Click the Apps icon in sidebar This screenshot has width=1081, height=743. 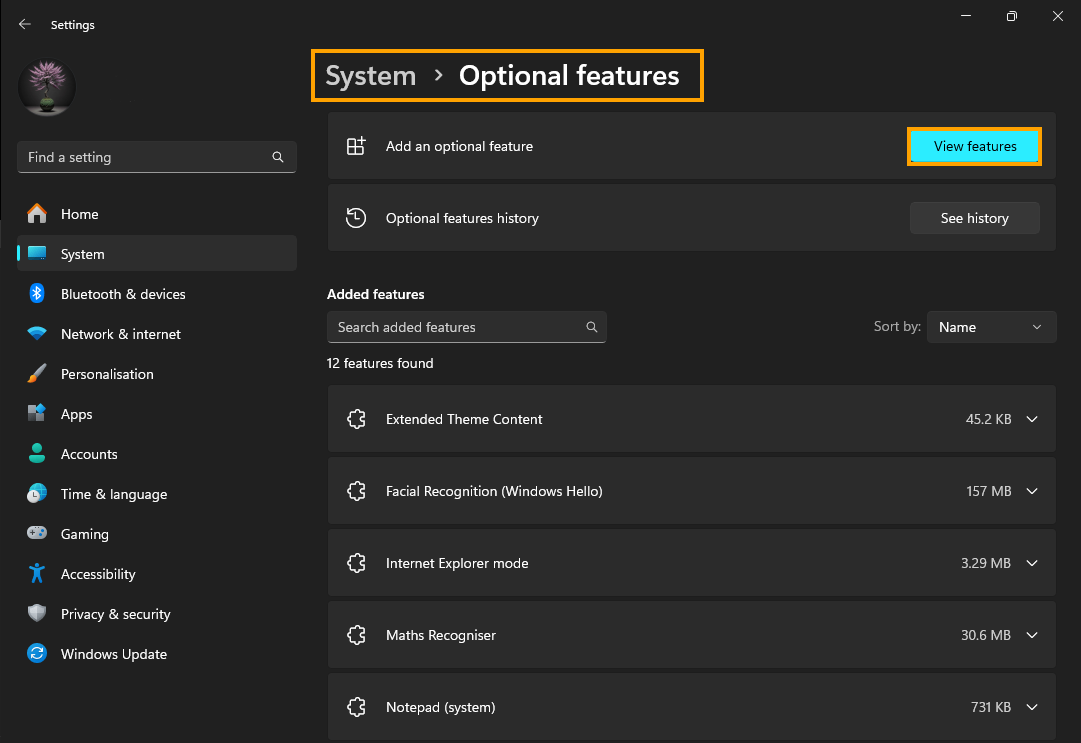(37, 414)
